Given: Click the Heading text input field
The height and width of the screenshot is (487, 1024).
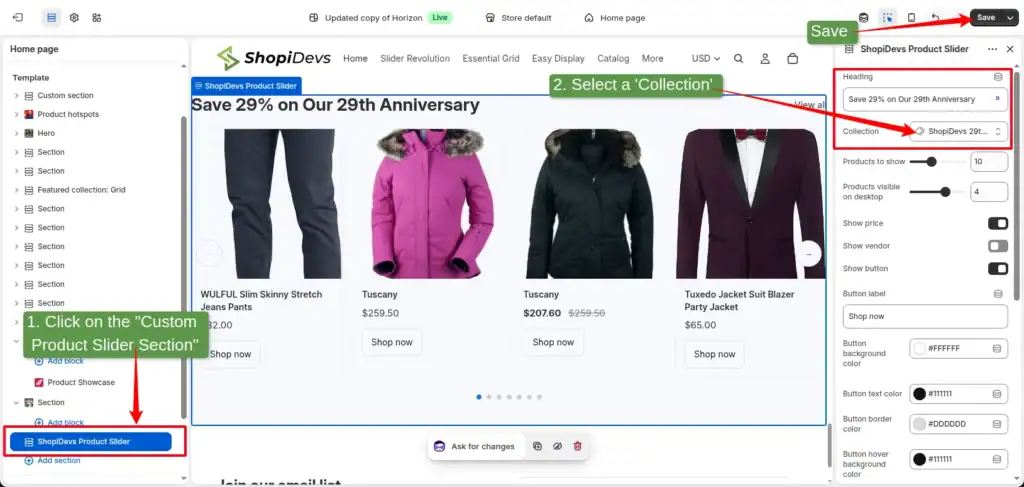Looking at the screenshot, I should [x=925, y=99].
